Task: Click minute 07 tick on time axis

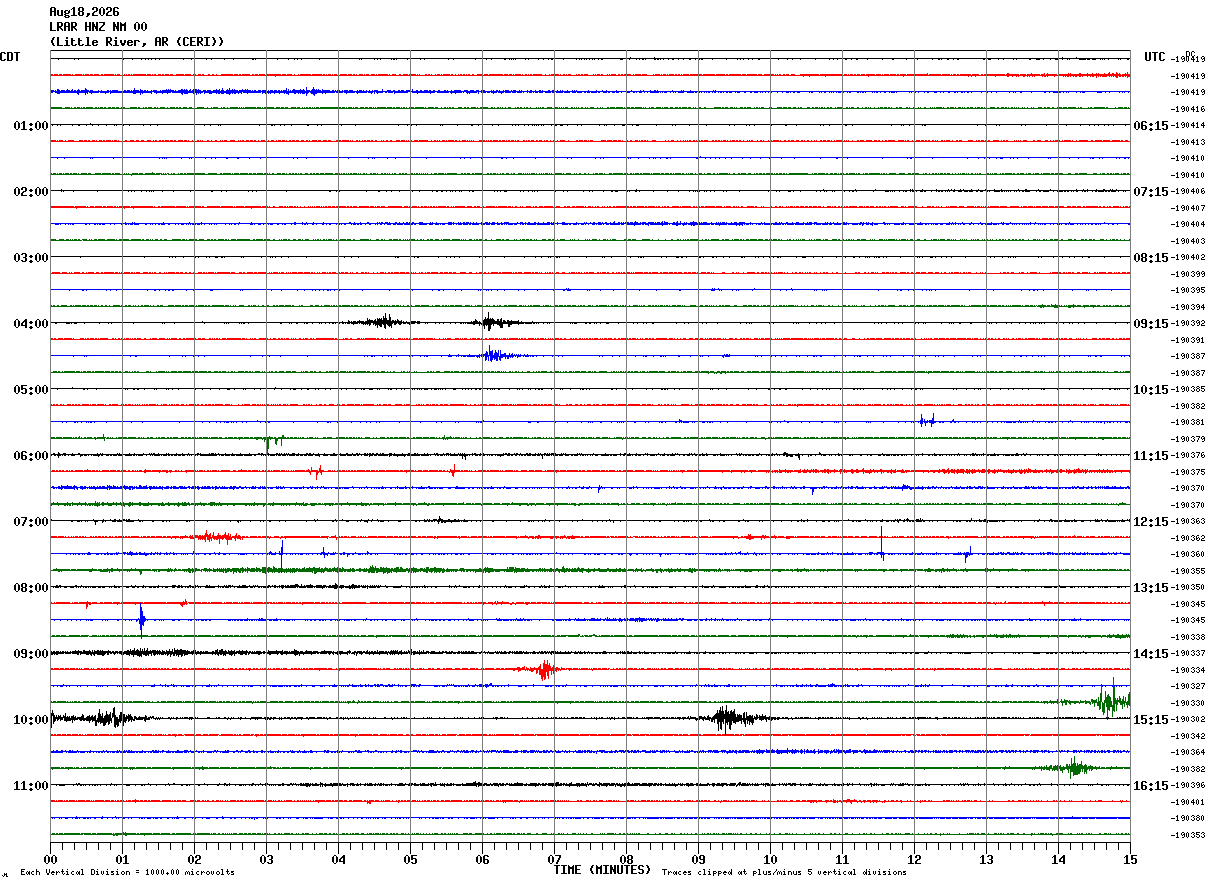Action: tap(554, 859)
